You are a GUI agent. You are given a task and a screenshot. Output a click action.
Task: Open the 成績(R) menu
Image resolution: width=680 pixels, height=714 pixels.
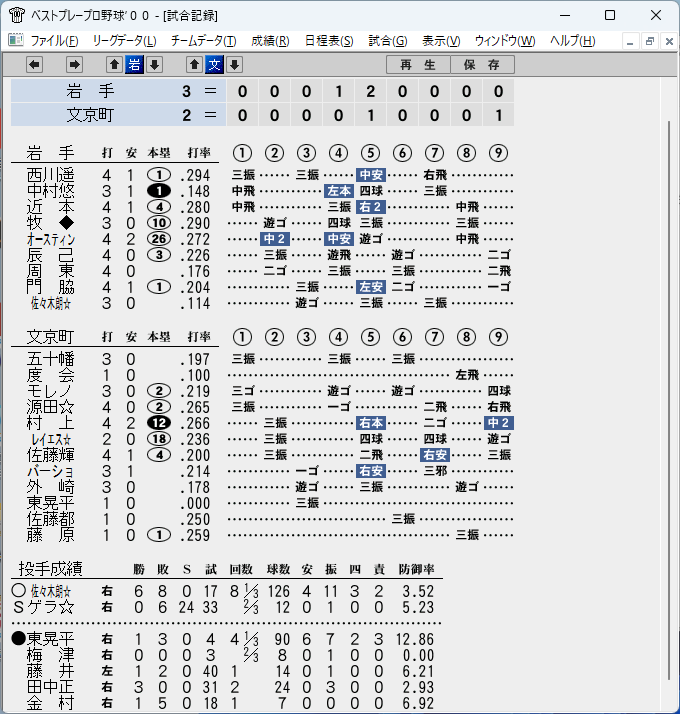pyautogui.click(x=270, y=41)
